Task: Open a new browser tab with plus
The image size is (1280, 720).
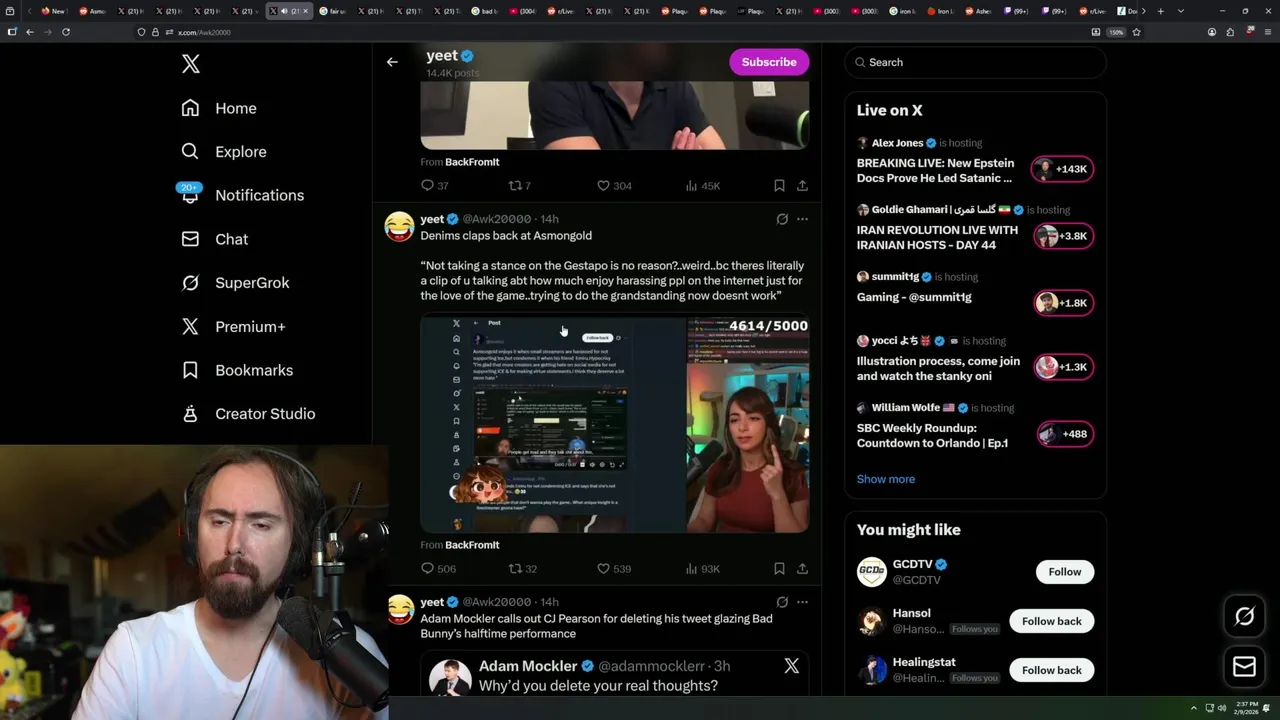Action: tap(1160, 11)
